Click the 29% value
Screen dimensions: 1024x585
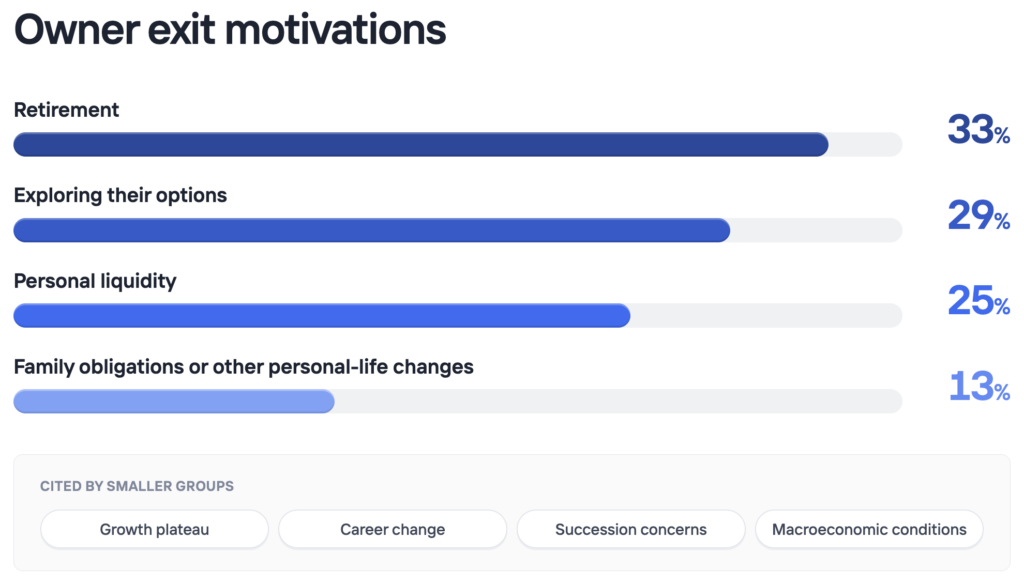click(x=978, y=215)
